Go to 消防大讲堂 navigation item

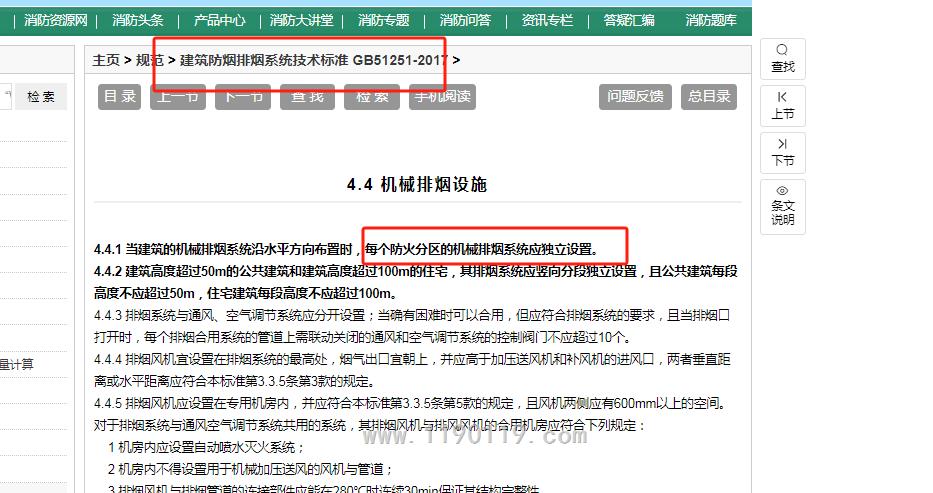302,20
